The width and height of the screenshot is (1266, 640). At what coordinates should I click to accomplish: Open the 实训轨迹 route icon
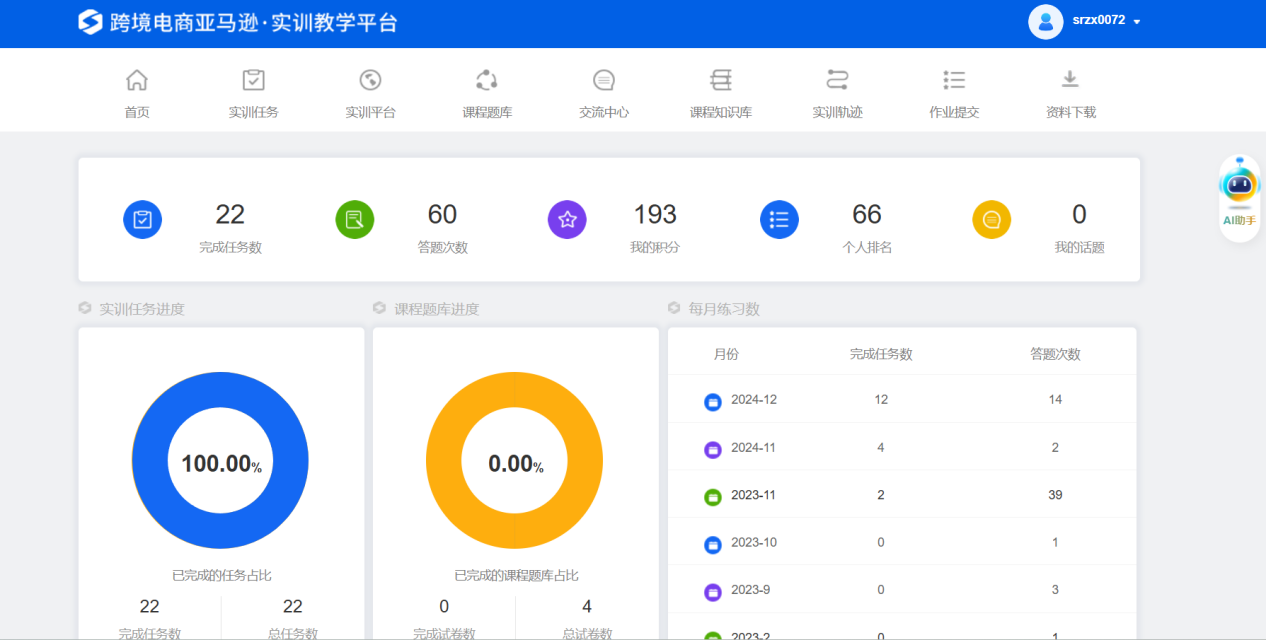(x=837, y=80)
